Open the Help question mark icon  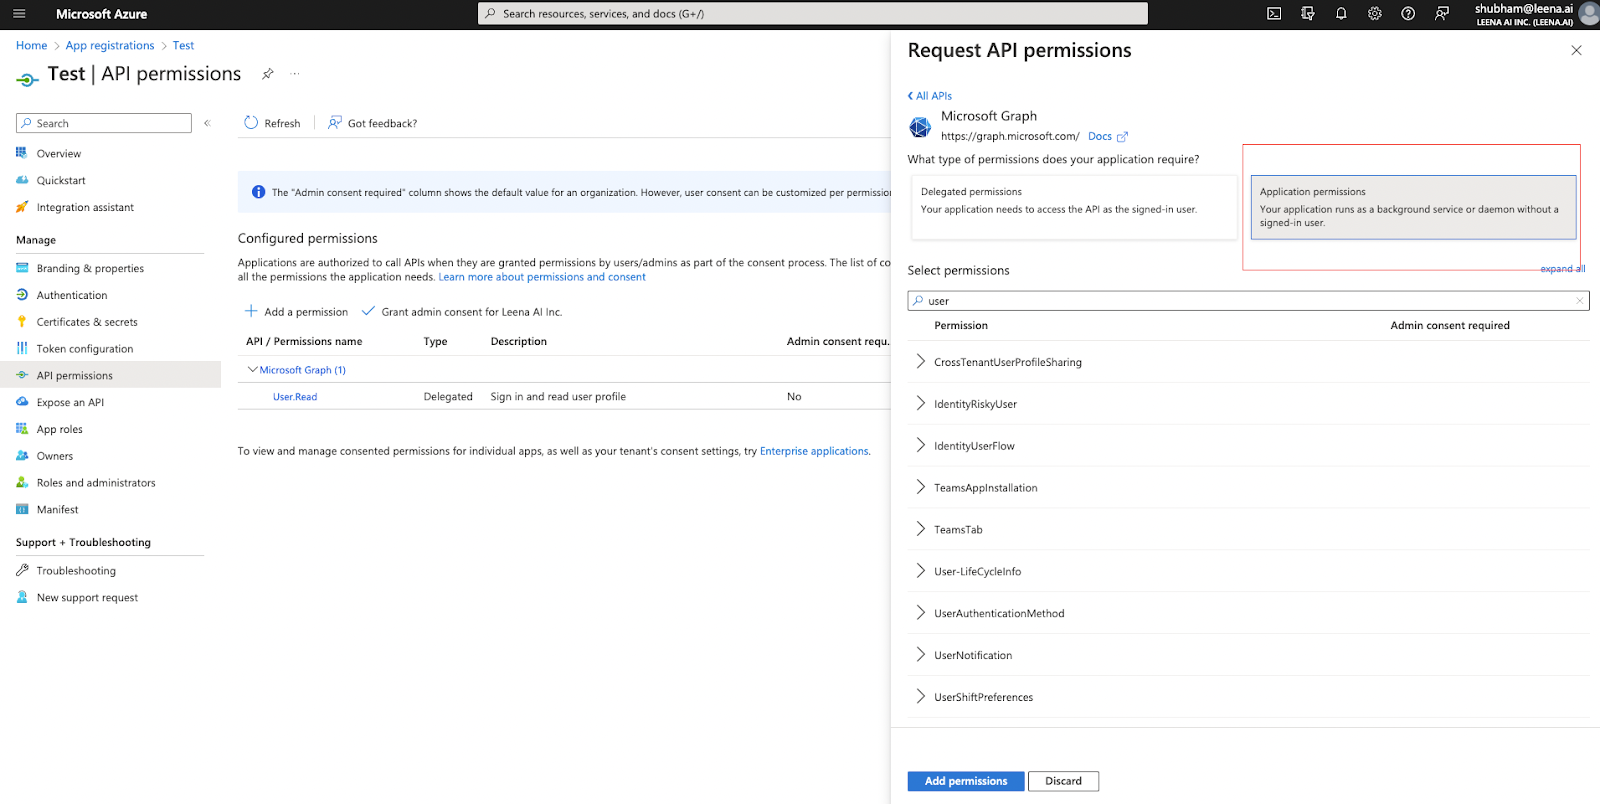[x=1408, y=14]
